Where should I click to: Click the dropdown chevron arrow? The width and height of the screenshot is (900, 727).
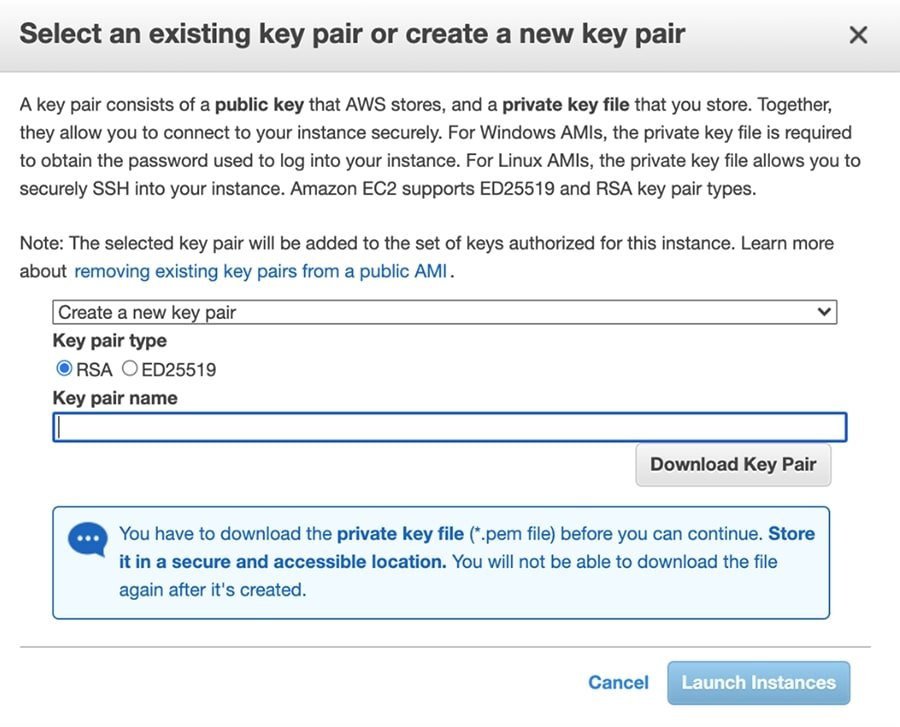[824, 312]
